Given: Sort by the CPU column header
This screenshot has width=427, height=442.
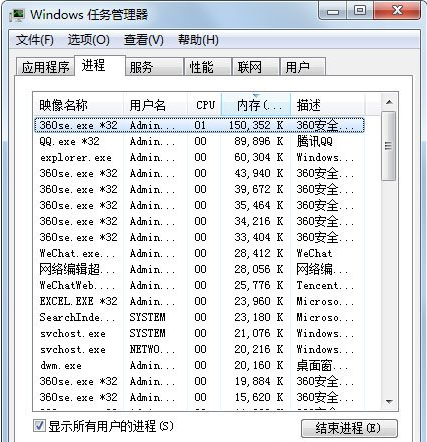Looking at the screenshot, I should (204, 105).
